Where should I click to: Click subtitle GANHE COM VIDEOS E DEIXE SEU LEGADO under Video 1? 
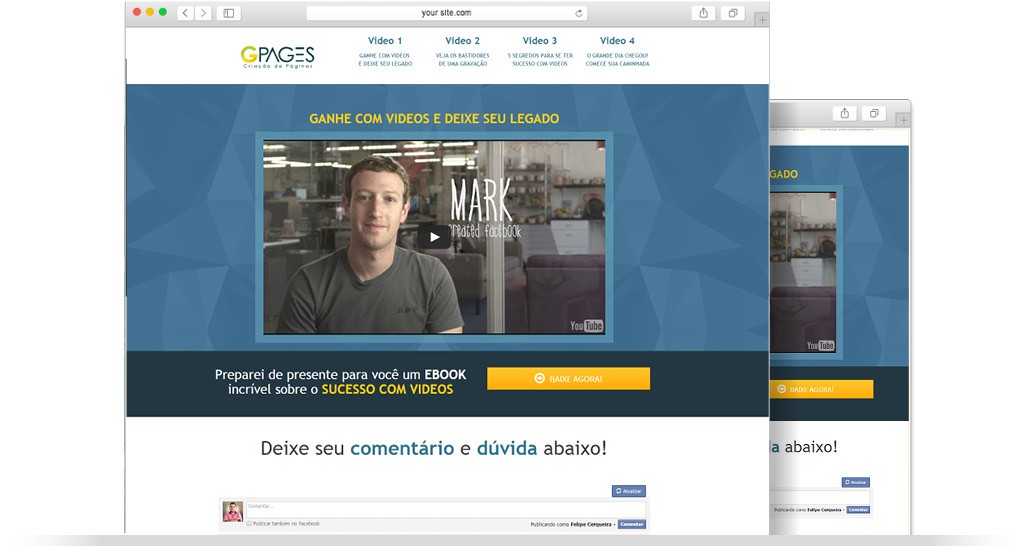(385, 60)
